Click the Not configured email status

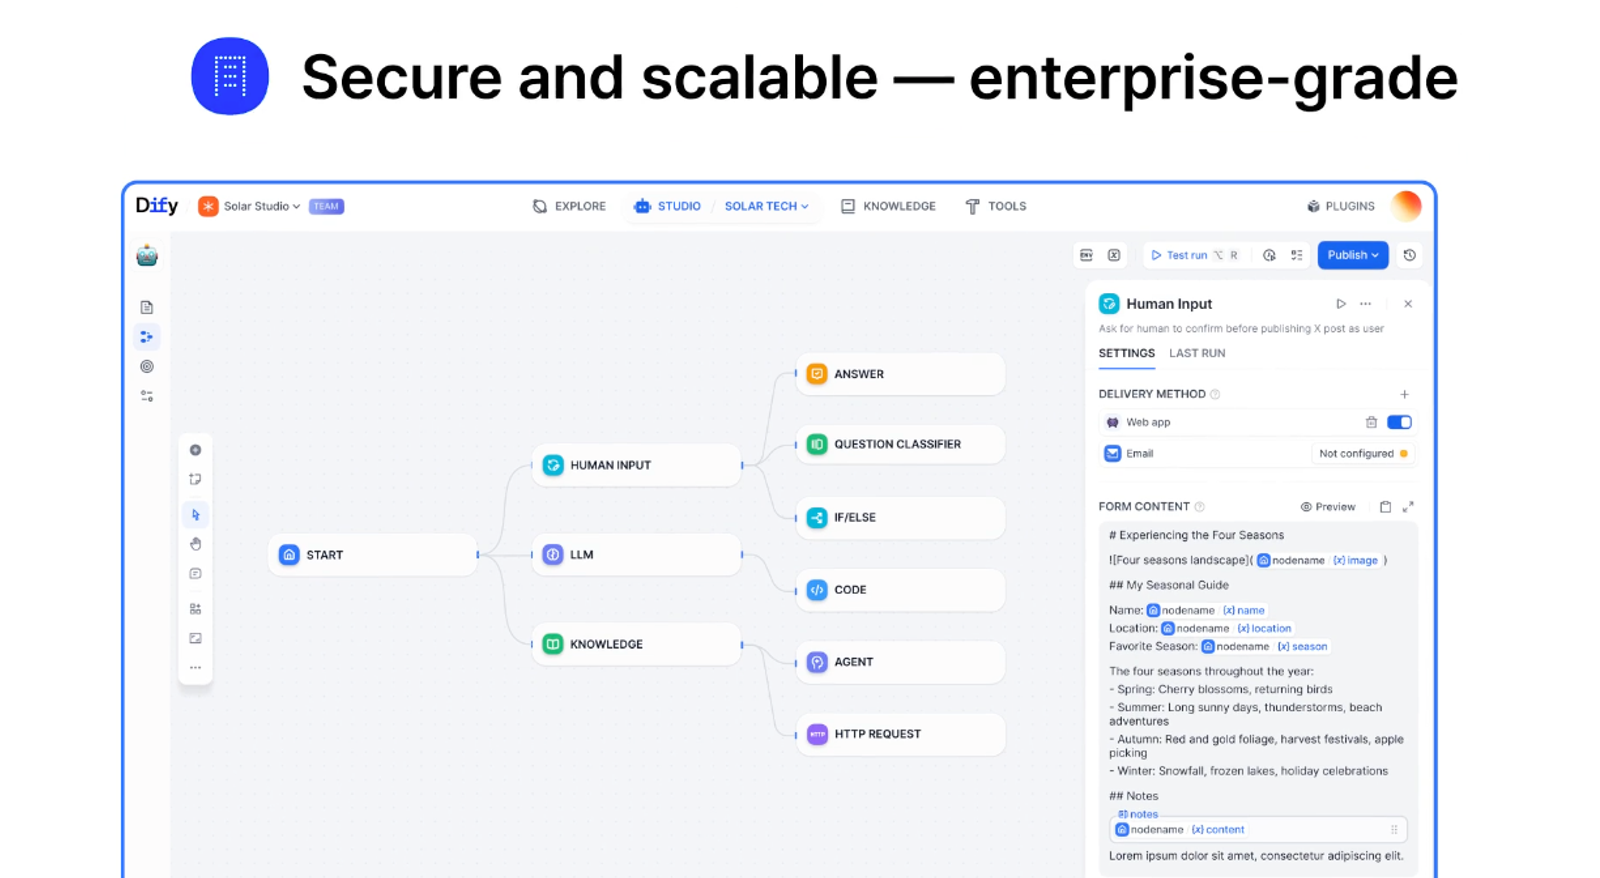(1362, 454)
